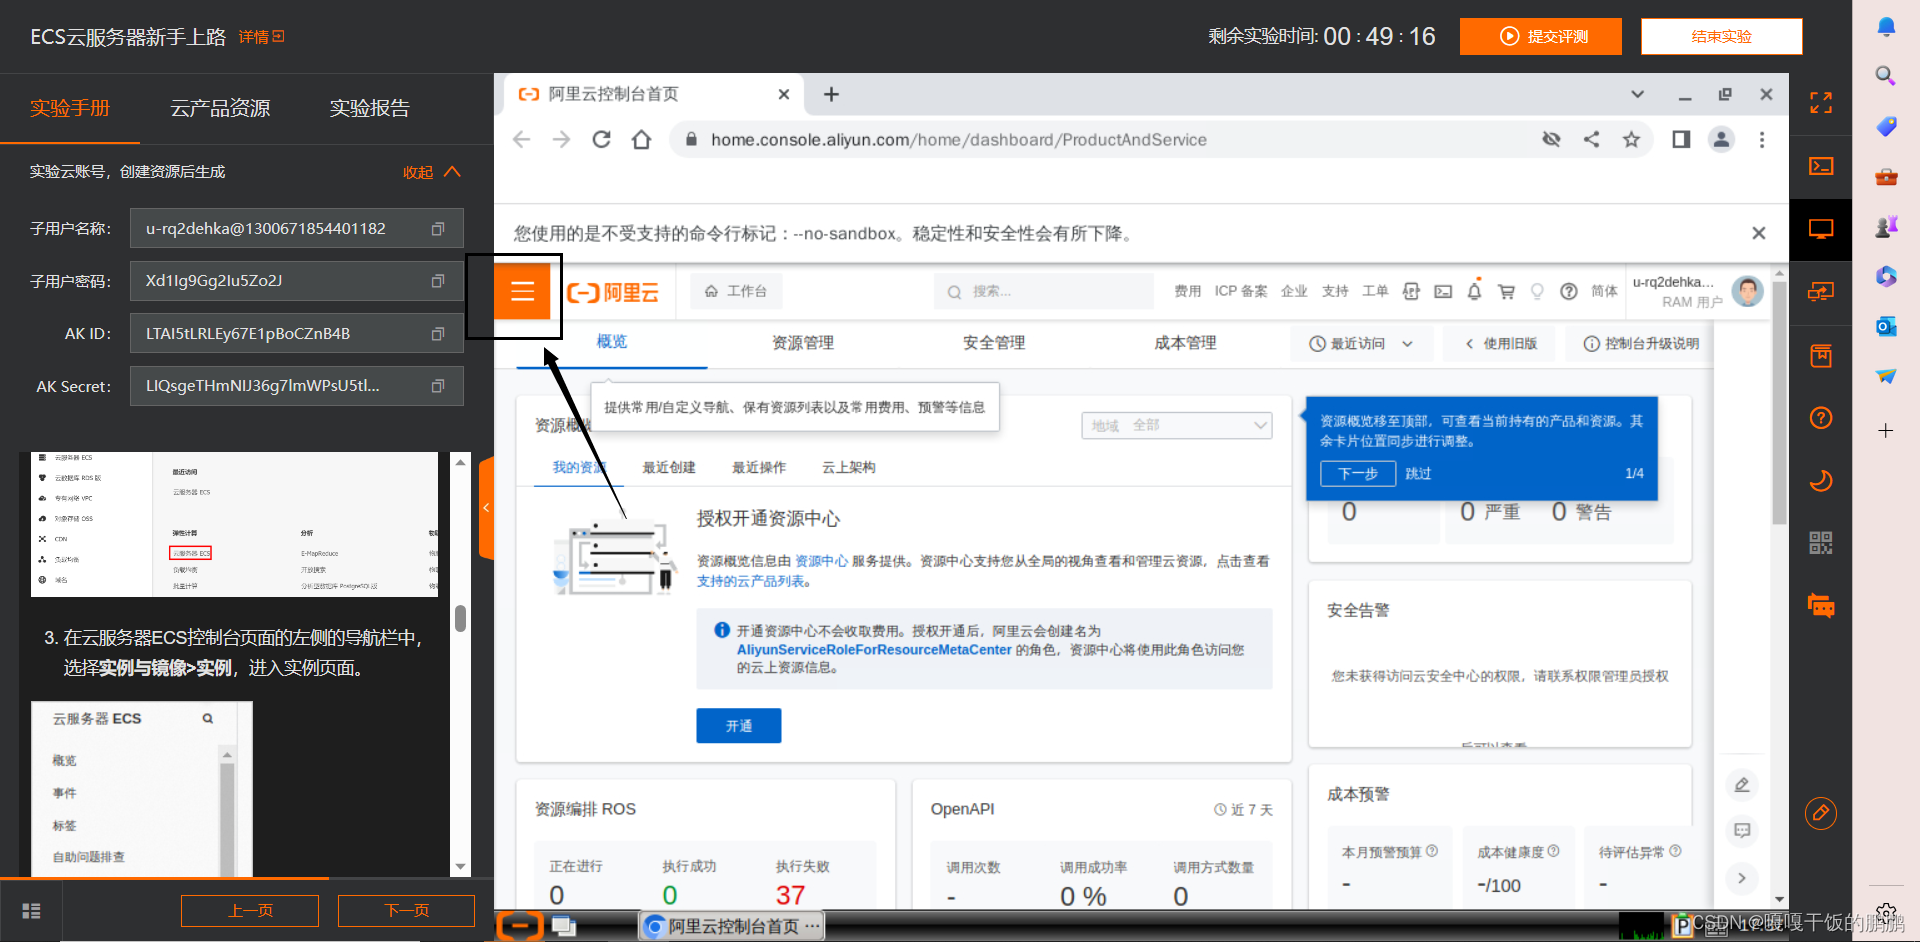Open the 安全管理 tab
This screenshot has height=942, width=1920.
coord(994,343)
